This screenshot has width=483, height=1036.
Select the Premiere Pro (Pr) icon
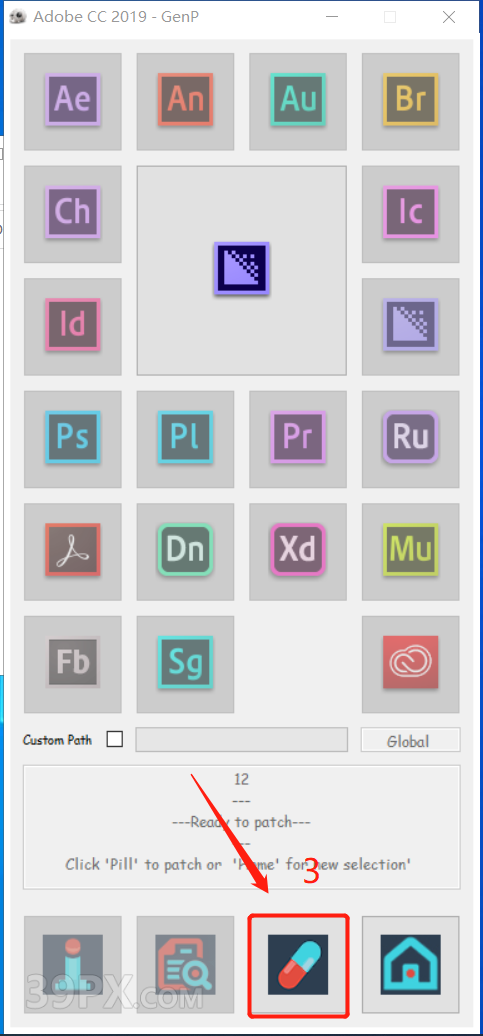(298, 439)
